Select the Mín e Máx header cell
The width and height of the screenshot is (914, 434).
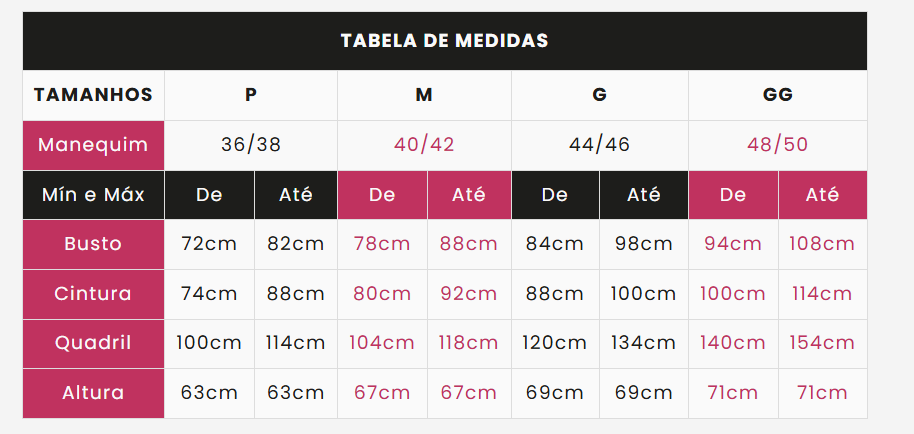click(93, 195)
